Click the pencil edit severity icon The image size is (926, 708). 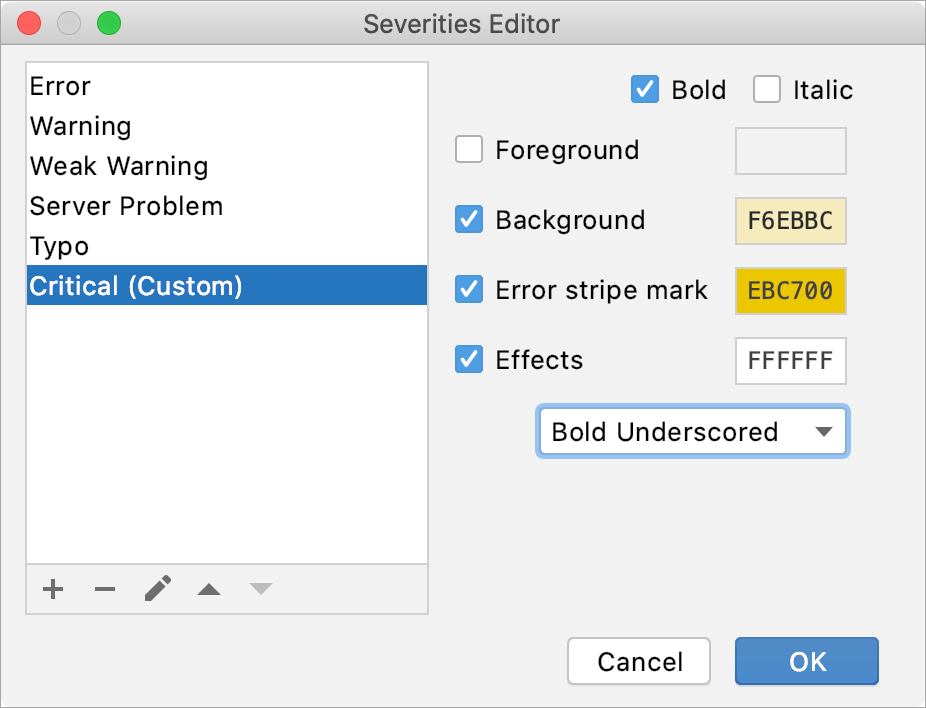pyautogui.click(x=157, y=589)
